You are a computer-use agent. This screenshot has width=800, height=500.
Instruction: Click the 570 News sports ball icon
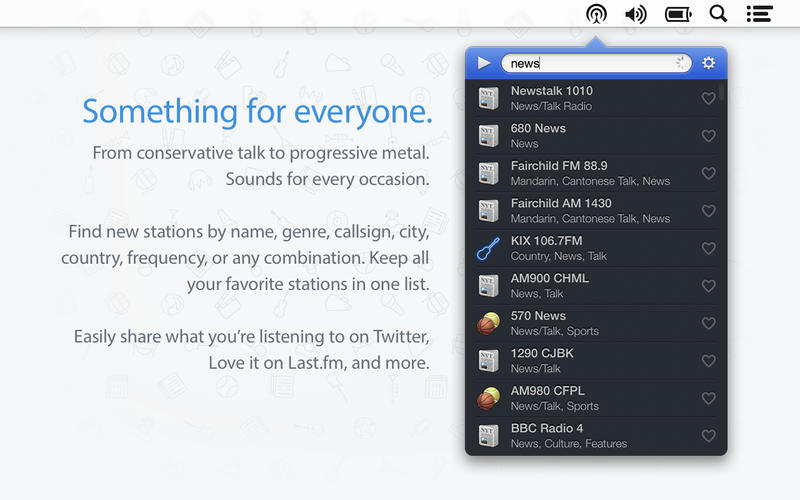pos(488,324)
